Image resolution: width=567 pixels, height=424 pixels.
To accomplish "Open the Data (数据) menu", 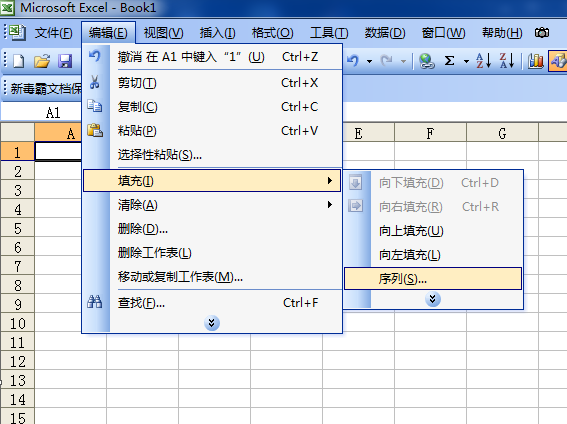I will [385, 33].
